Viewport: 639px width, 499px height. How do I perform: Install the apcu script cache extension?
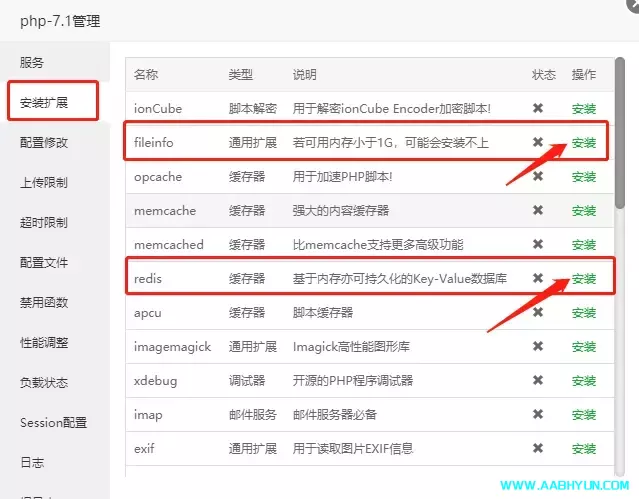pos(584,313)
